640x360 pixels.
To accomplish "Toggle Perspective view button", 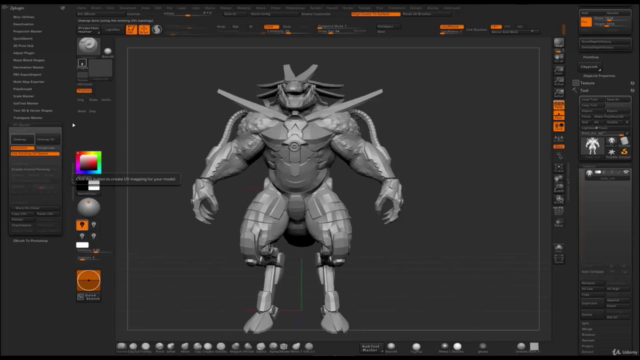I will tap(559, 105).
